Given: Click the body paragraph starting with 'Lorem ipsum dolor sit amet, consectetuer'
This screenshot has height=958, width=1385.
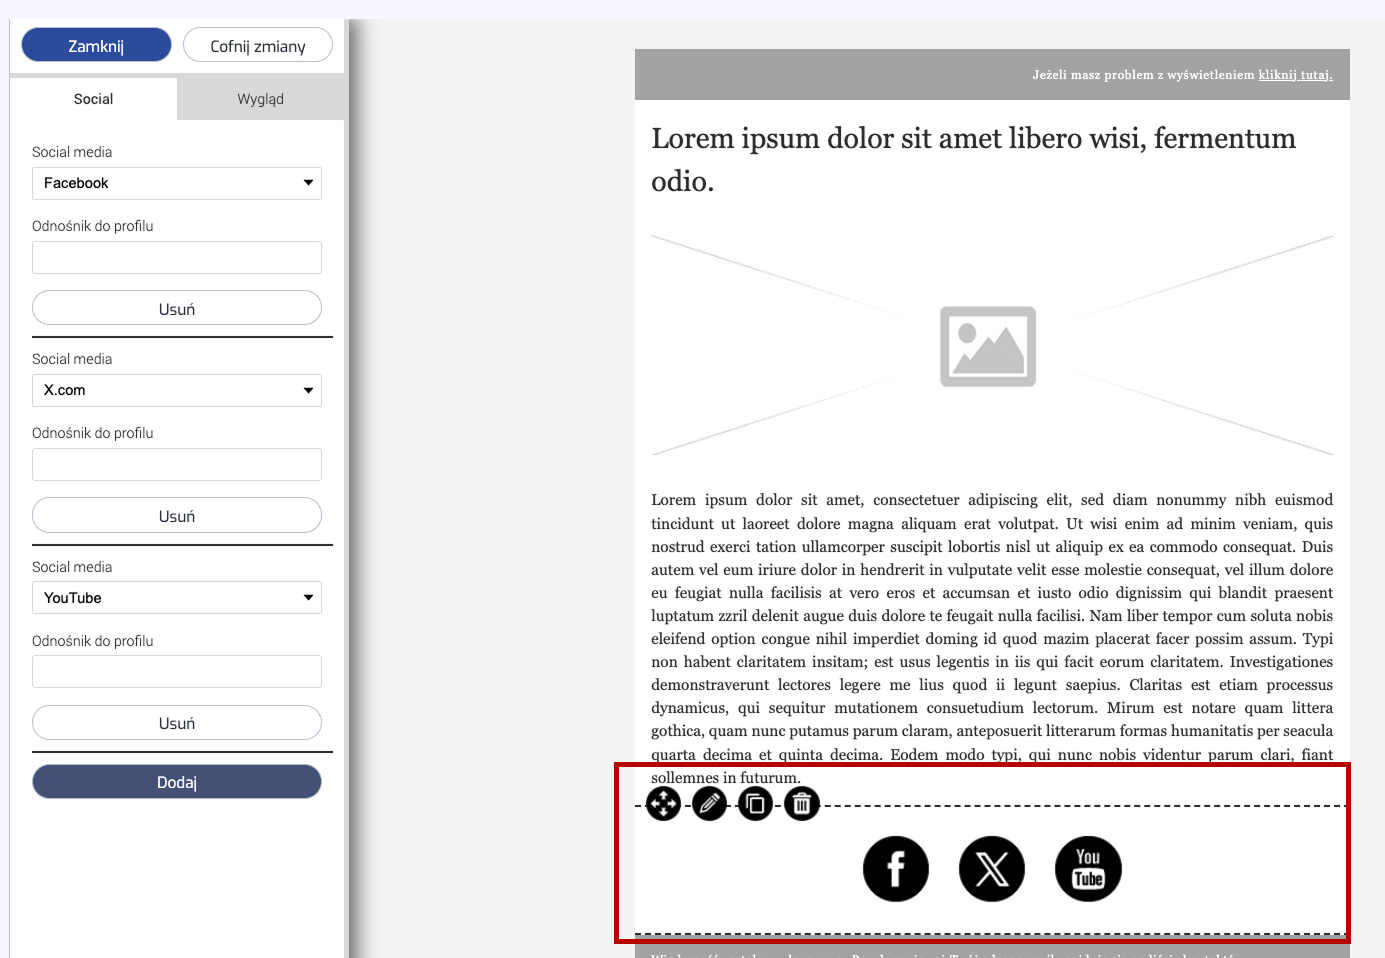Looking at the screenshot, I should pos(992,638).
